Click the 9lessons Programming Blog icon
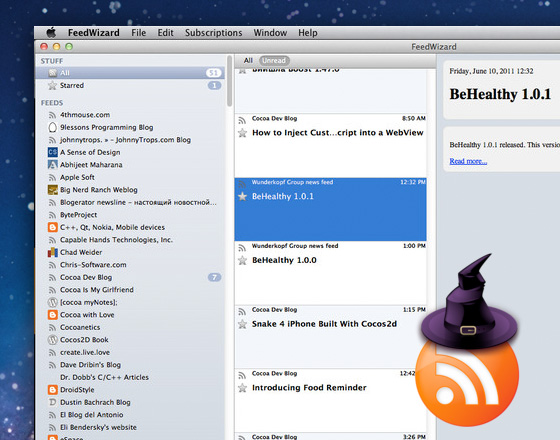 [52, 127]
